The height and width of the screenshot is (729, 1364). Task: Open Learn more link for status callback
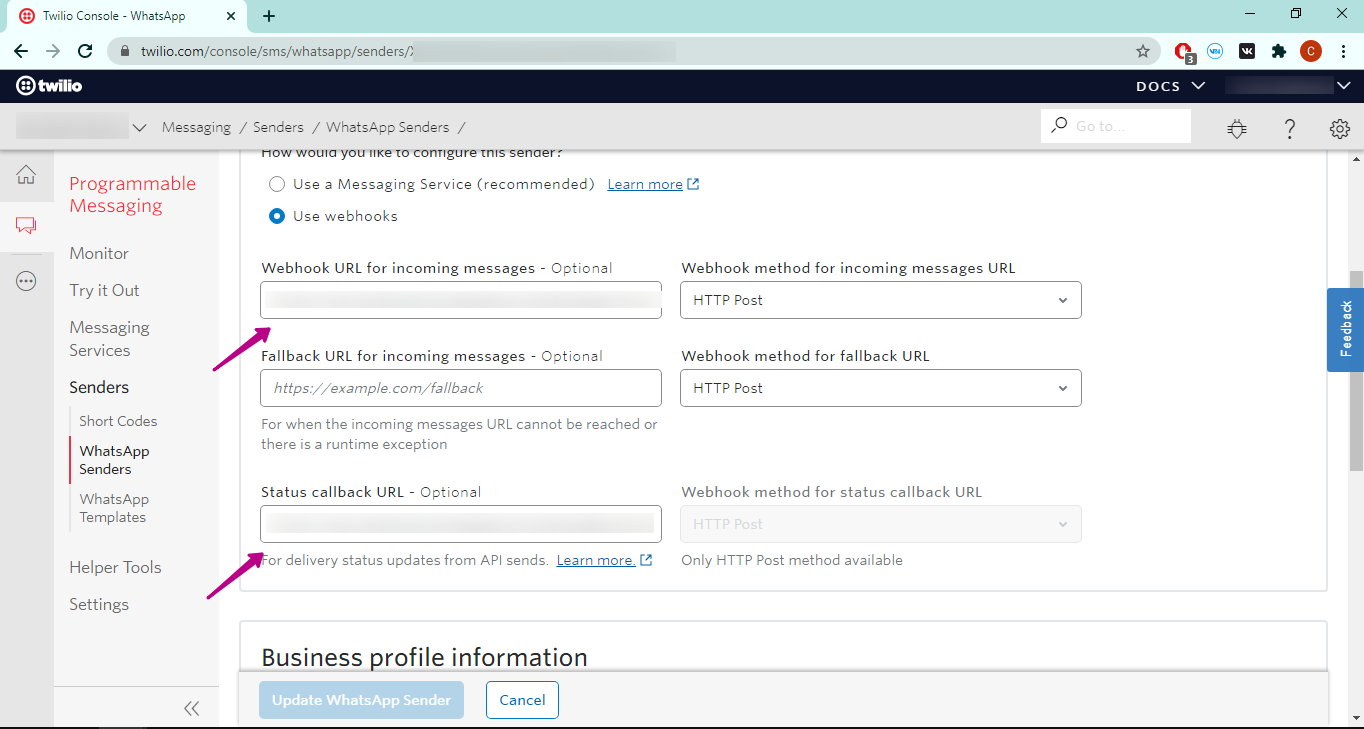pyautogui.click(x=596, y=560)
